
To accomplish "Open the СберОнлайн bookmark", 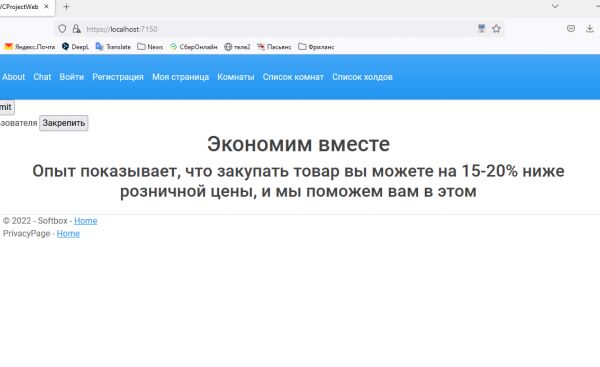I will click(194, 47).
